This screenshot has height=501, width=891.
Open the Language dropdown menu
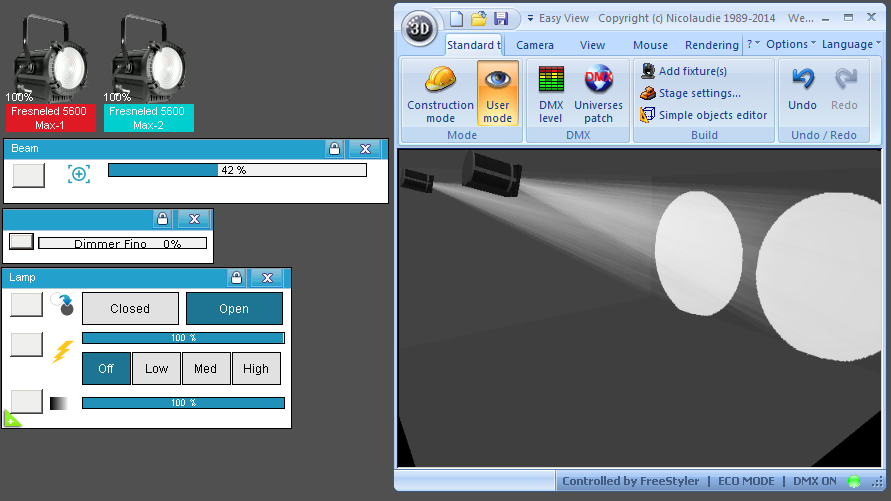pos(851,44)
